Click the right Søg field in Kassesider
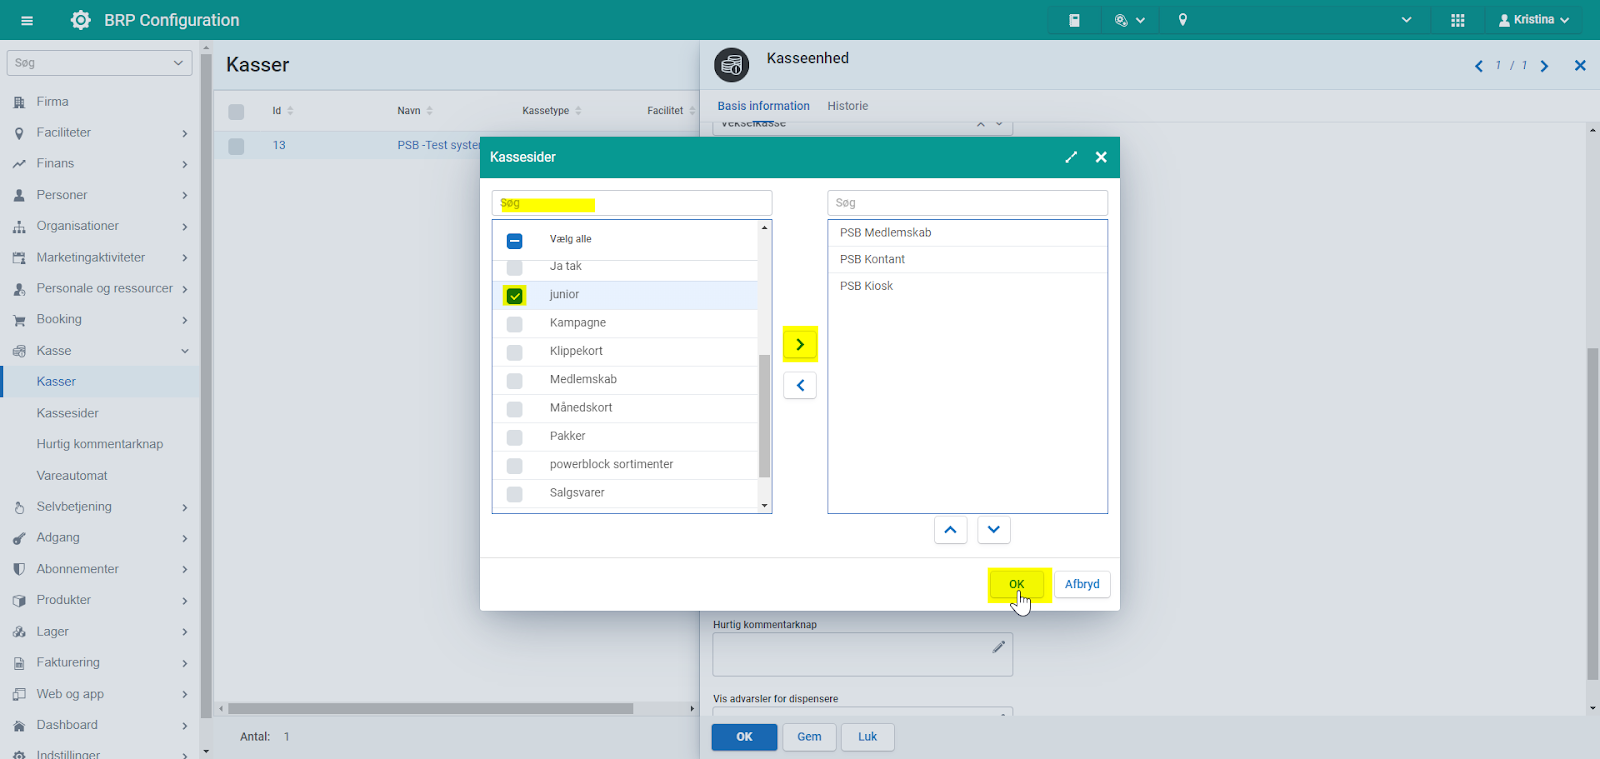Image resolution: width=1600 pixels, height=759 pixels. [967, 203]
